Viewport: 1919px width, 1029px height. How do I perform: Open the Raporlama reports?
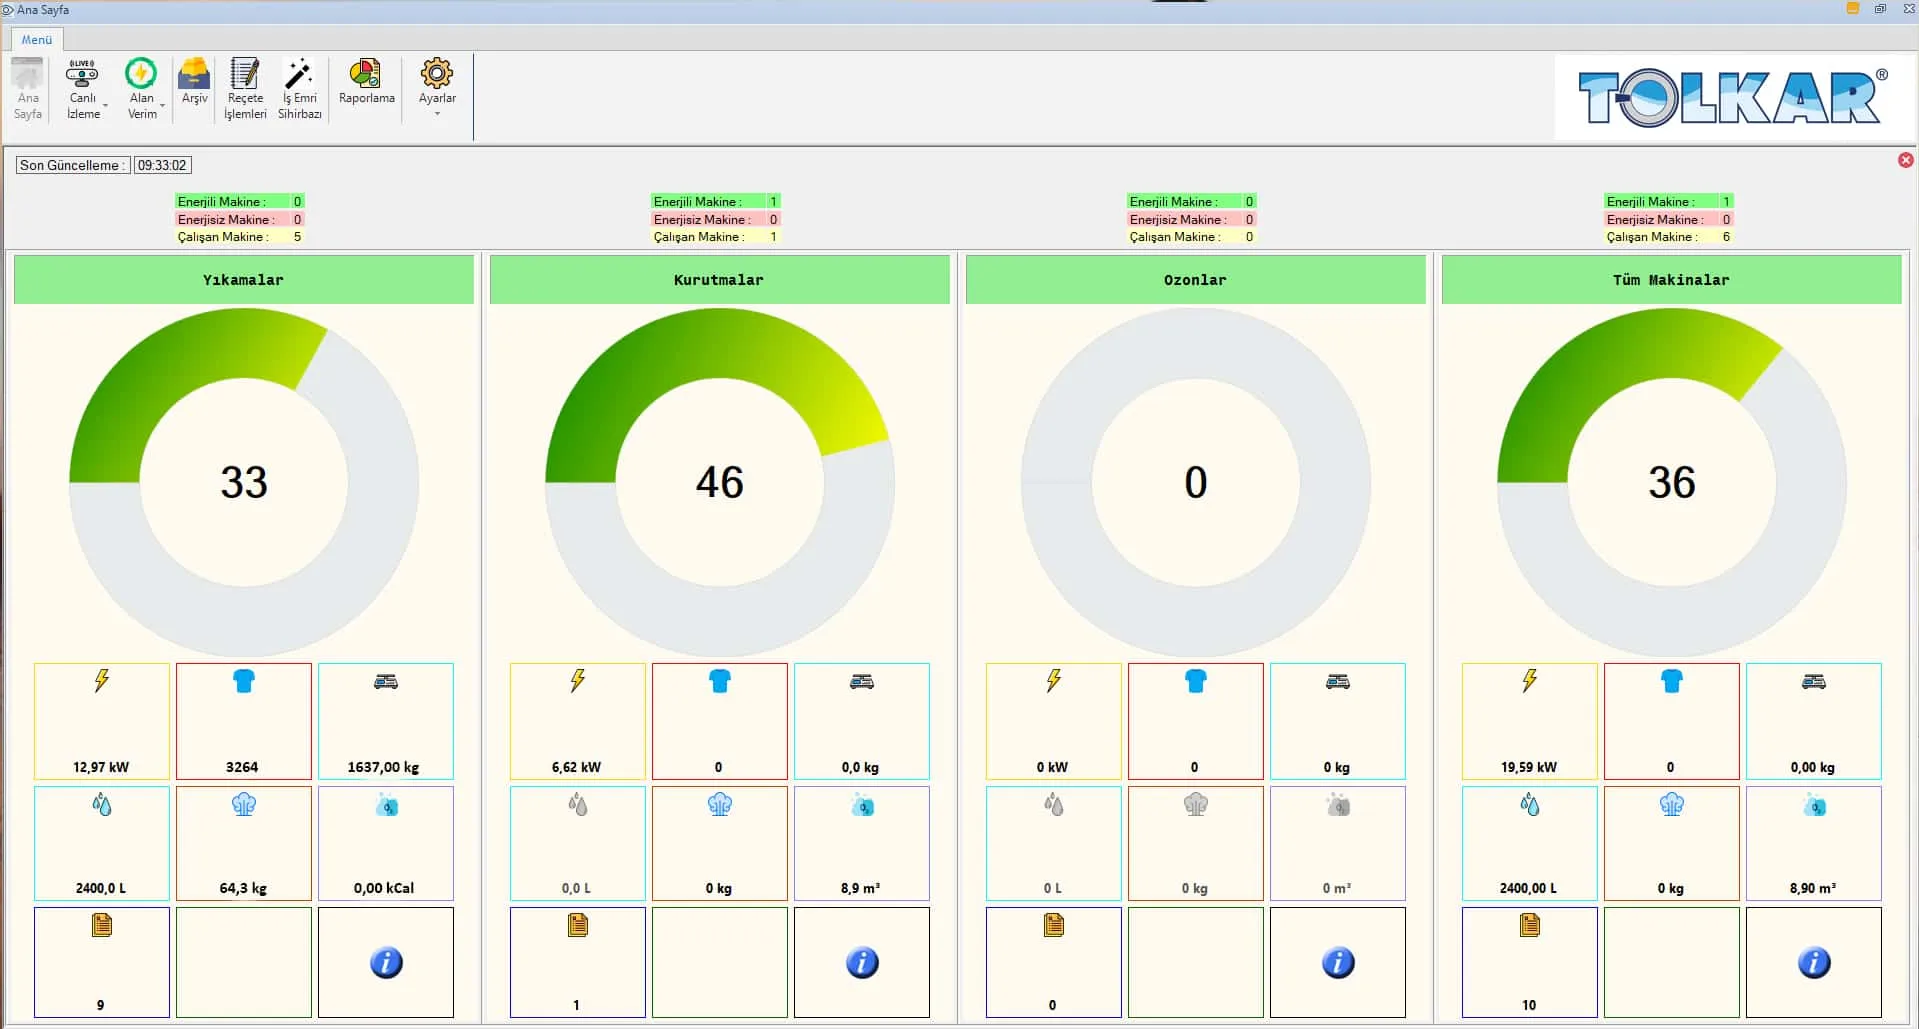pyautogui.click(x=366, y=76)
